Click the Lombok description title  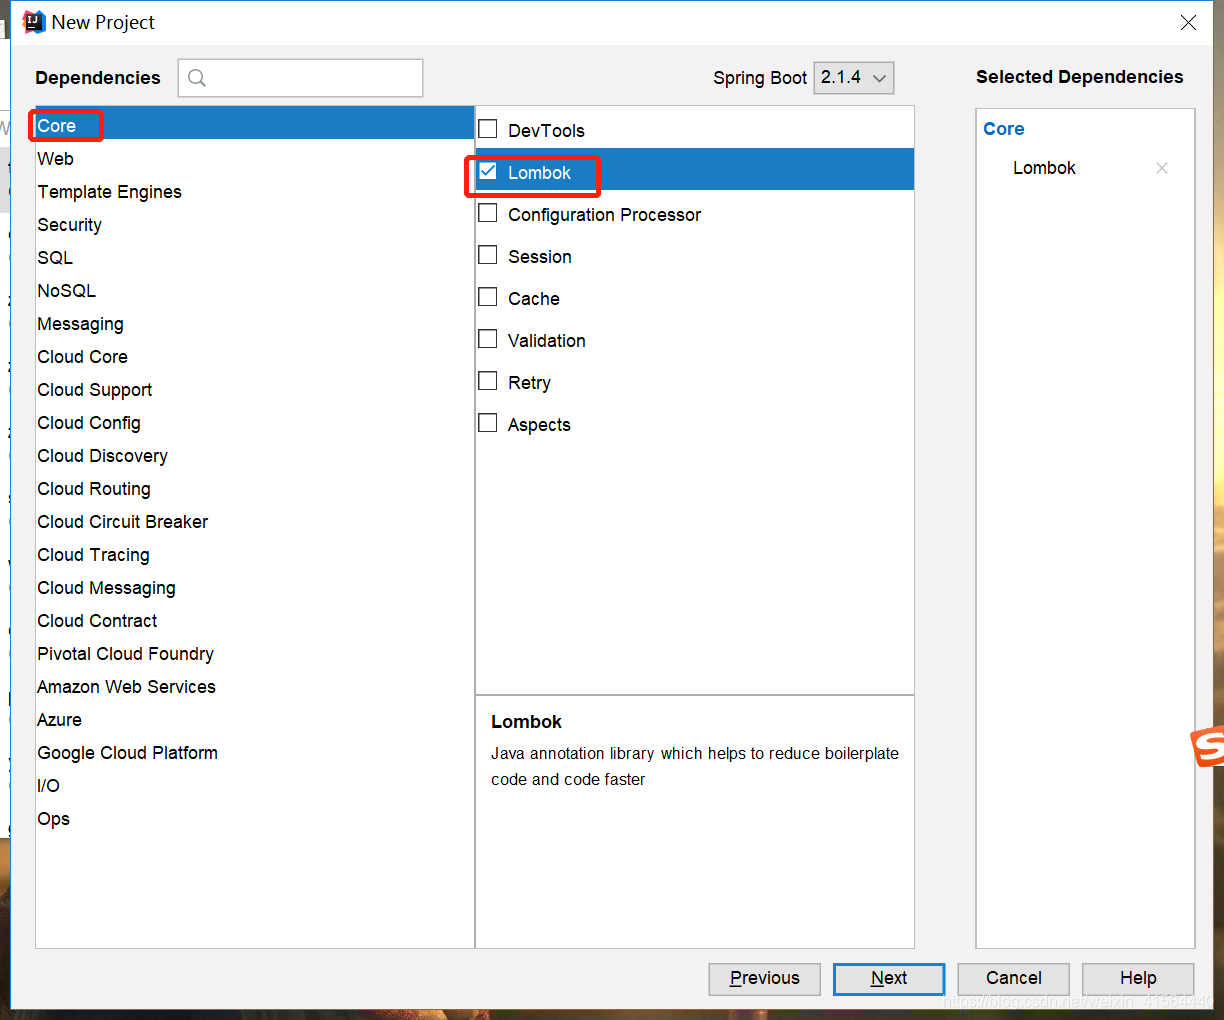coord(526,722)
